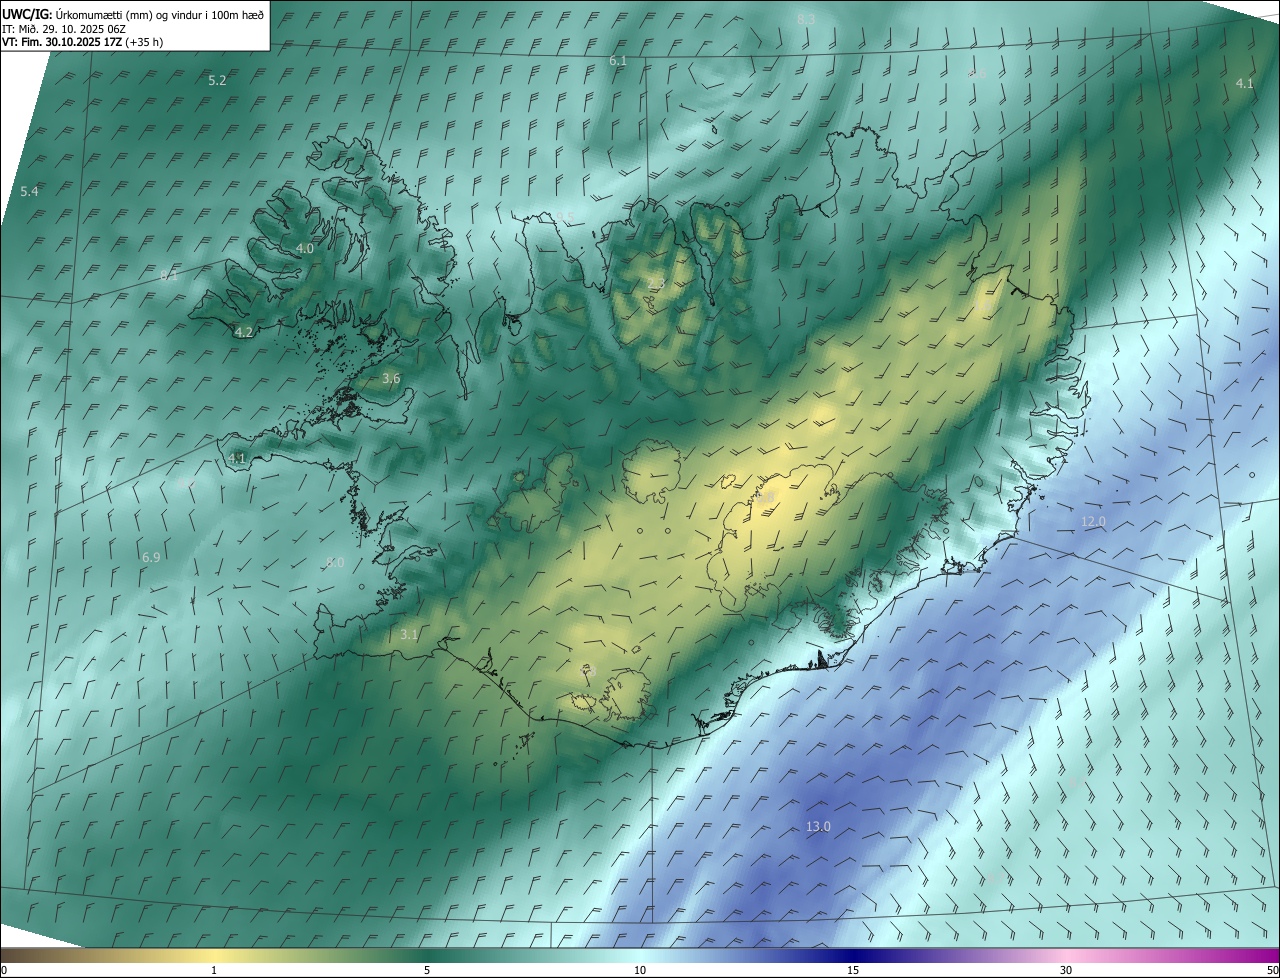The width and height of the screenshot is (1280, 978).
Task: Select the 6.9 value in the southwest sea
Action: click(x=151, y=557)
